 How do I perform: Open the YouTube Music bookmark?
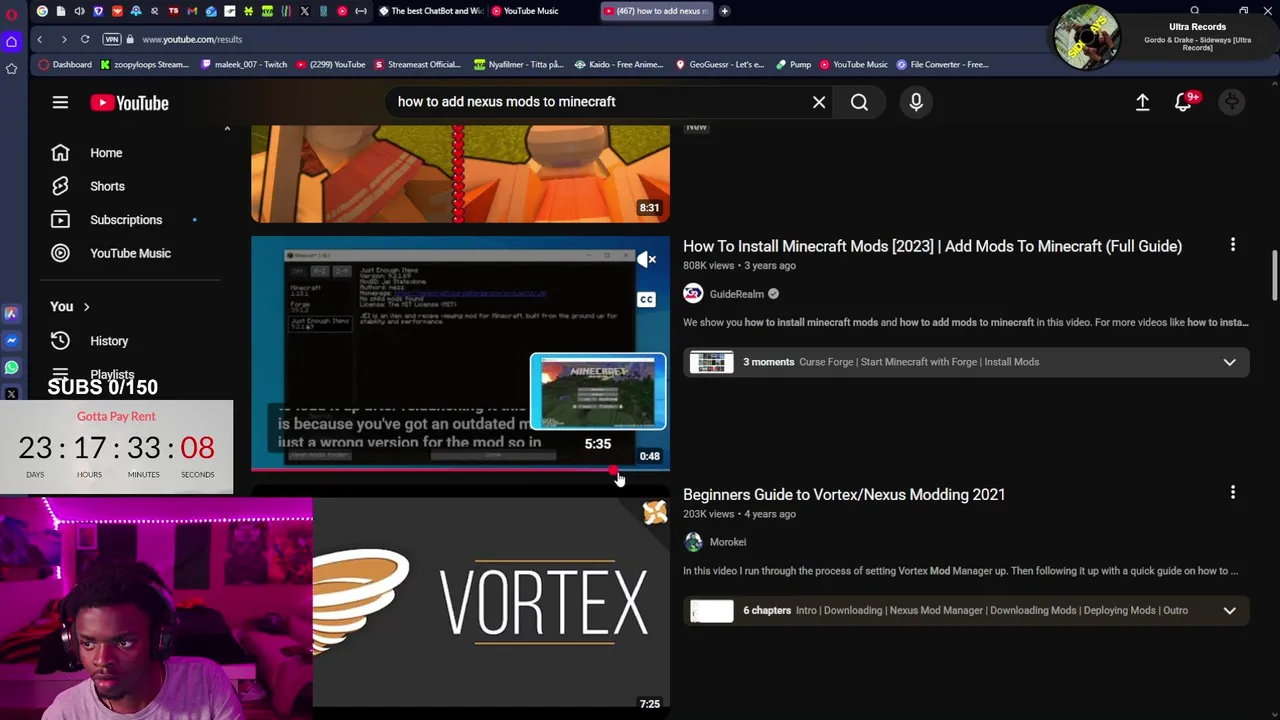pos(853,65)
